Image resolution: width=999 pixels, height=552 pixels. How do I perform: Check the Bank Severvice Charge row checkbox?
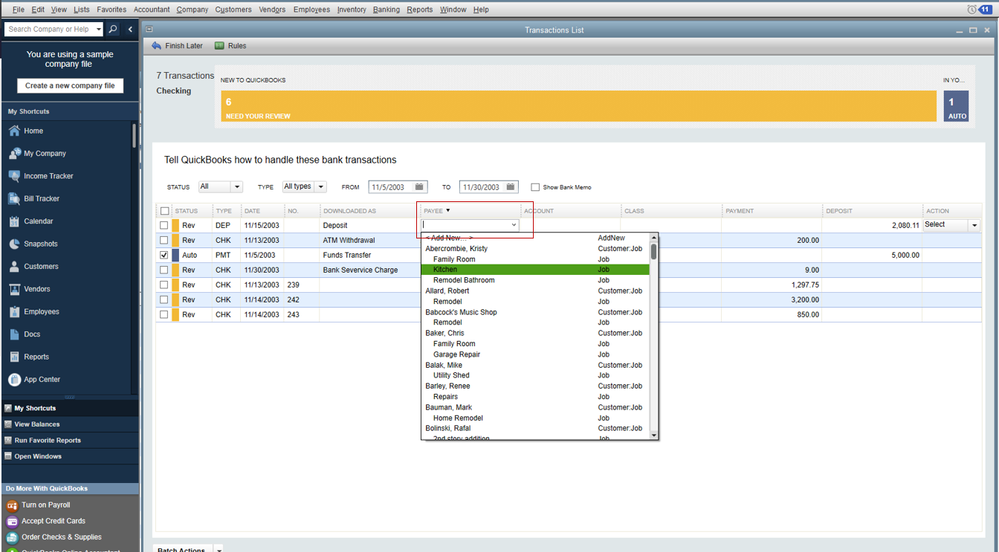[164, 270]
